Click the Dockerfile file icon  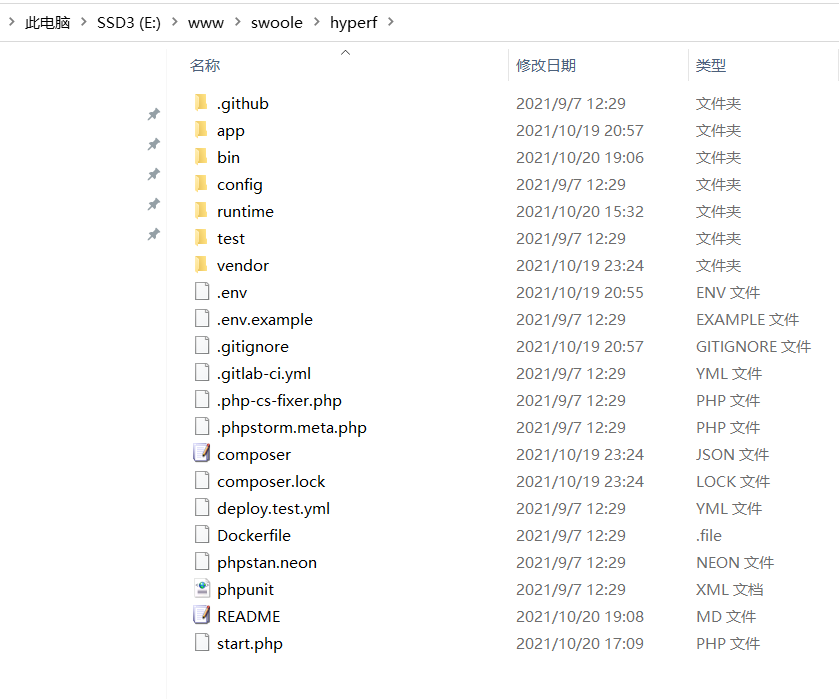pyautogui.click(x=202, y=534)
